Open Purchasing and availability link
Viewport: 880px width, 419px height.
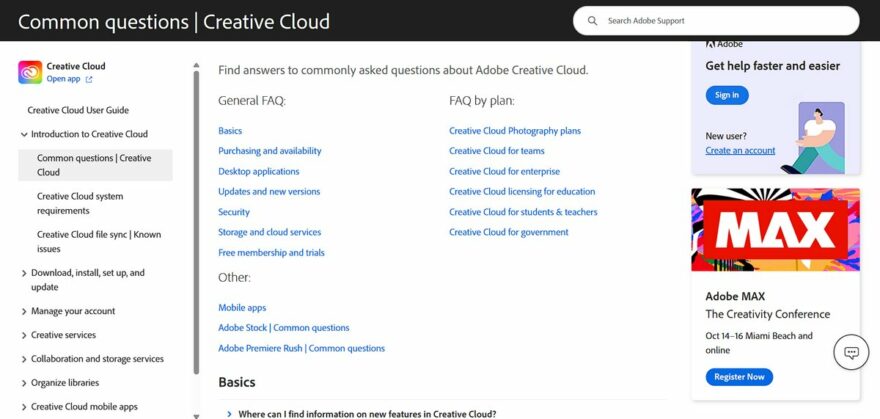[270, 151]
